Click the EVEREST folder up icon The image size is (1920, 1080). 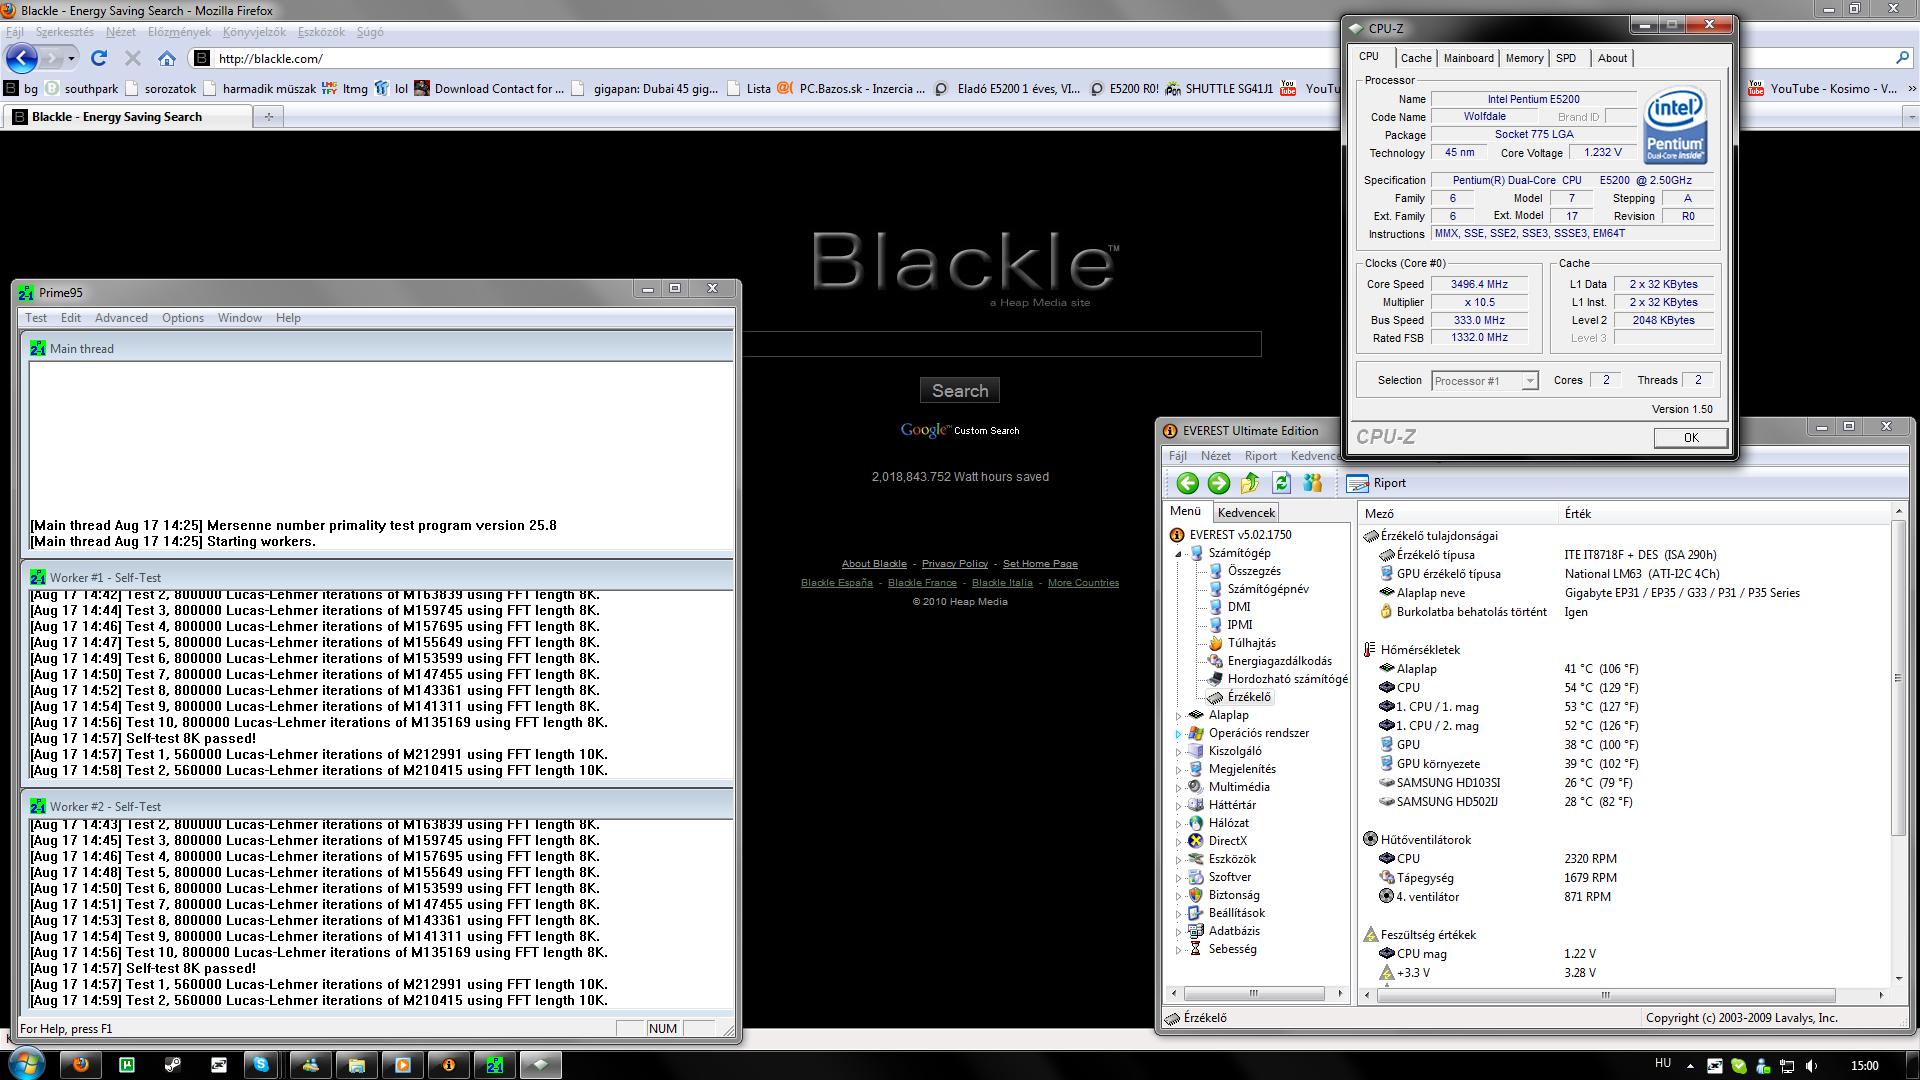[1250, 484]
